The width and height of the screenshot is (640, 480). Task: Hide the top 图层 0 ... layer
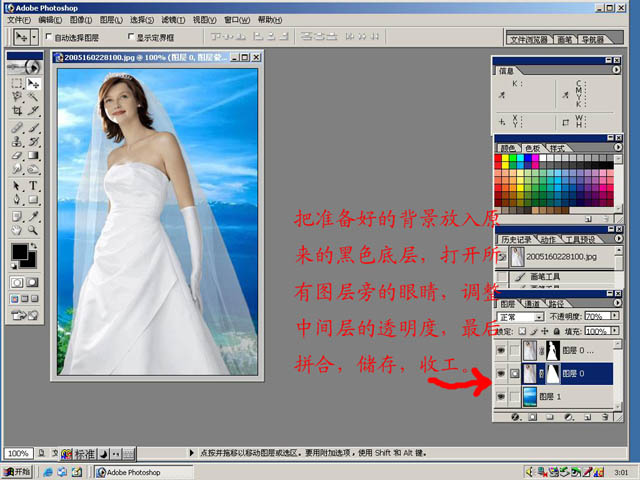click(501, 350)
